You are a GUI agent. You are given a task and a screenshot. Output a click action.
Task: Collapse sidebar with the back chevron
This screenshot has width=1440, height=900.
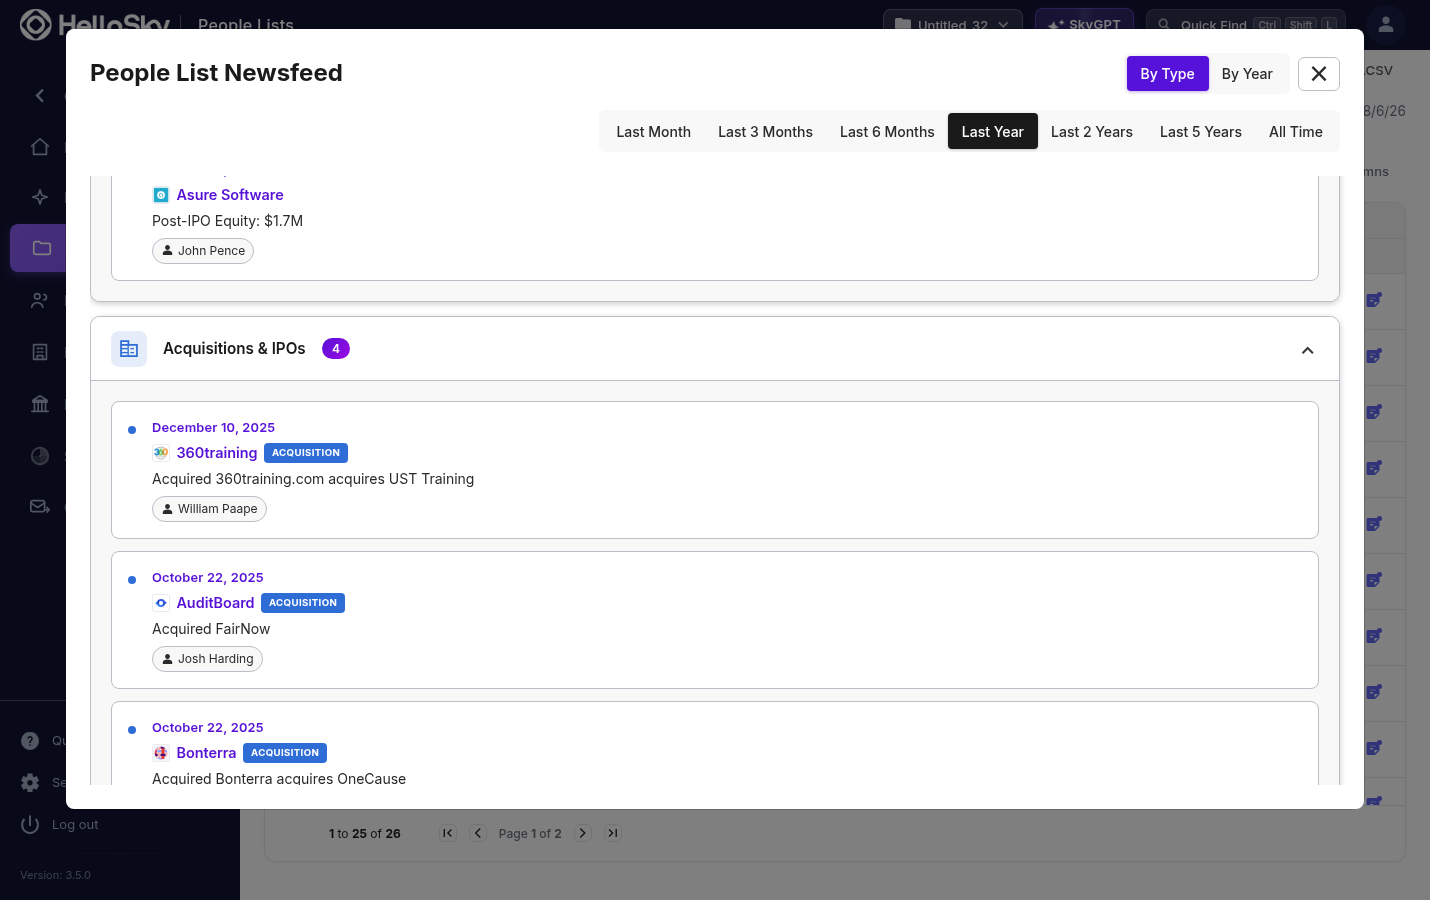pyautogui.click(x=40, y=96)
